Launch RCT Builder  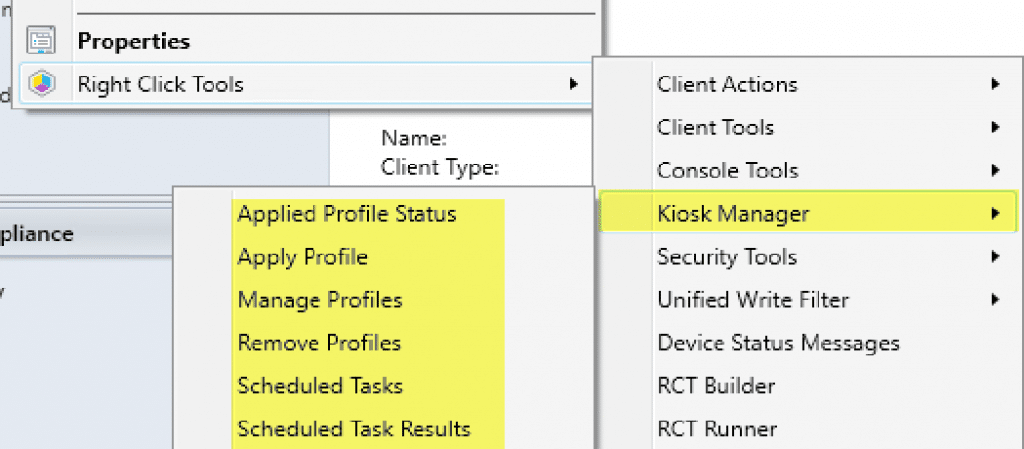coord(716,386)
